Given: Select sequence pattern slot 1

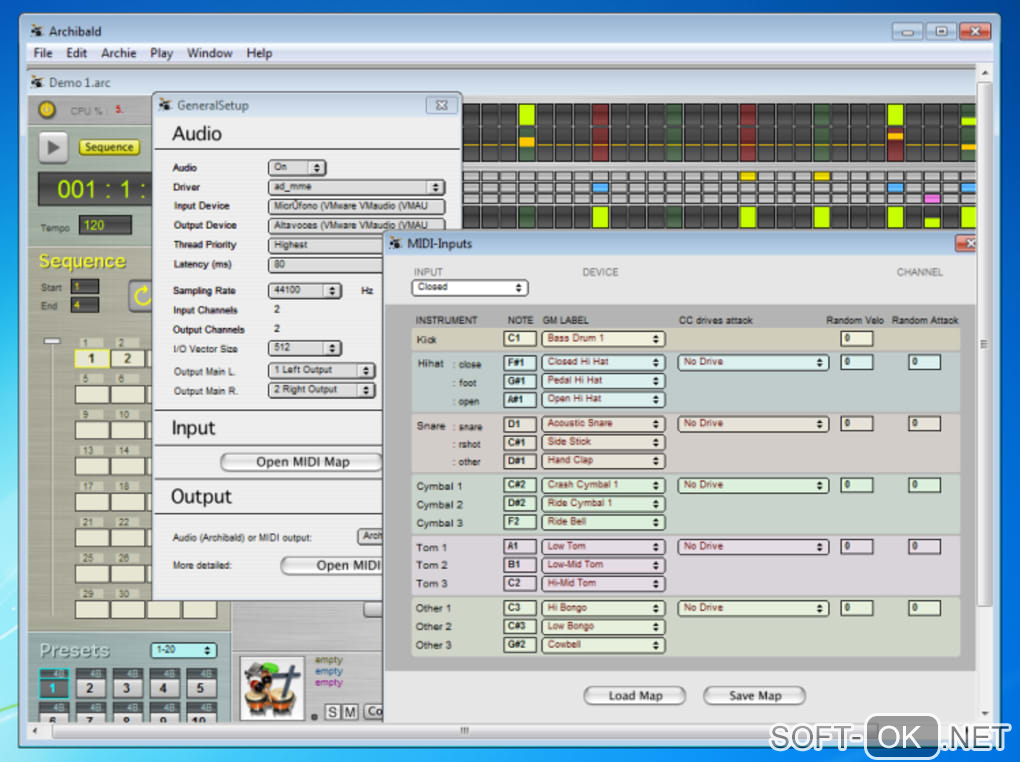Looking at the screenshot, I should click(92, 358).
